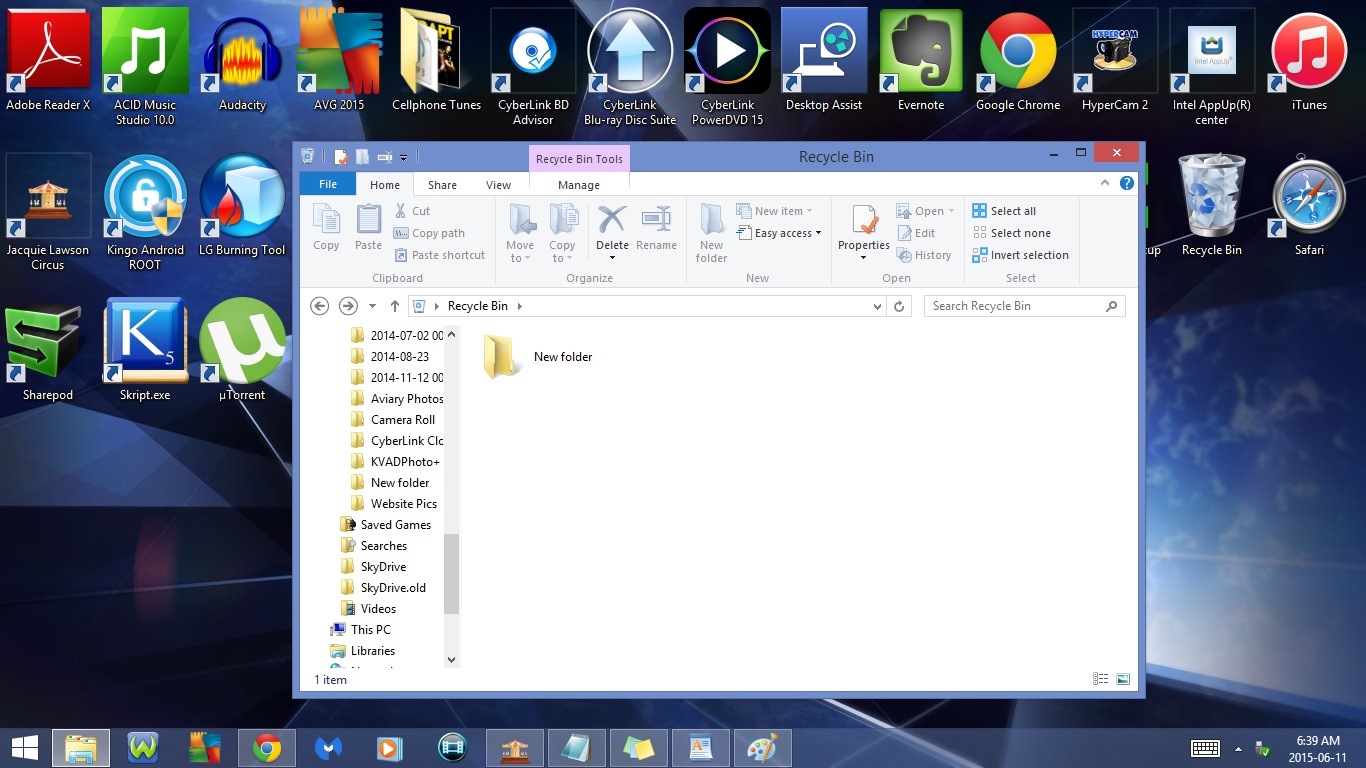1366x768 pixels.
Task: Switch to large icons view button
Action: pyautogui.click(x=1123, y=679)
